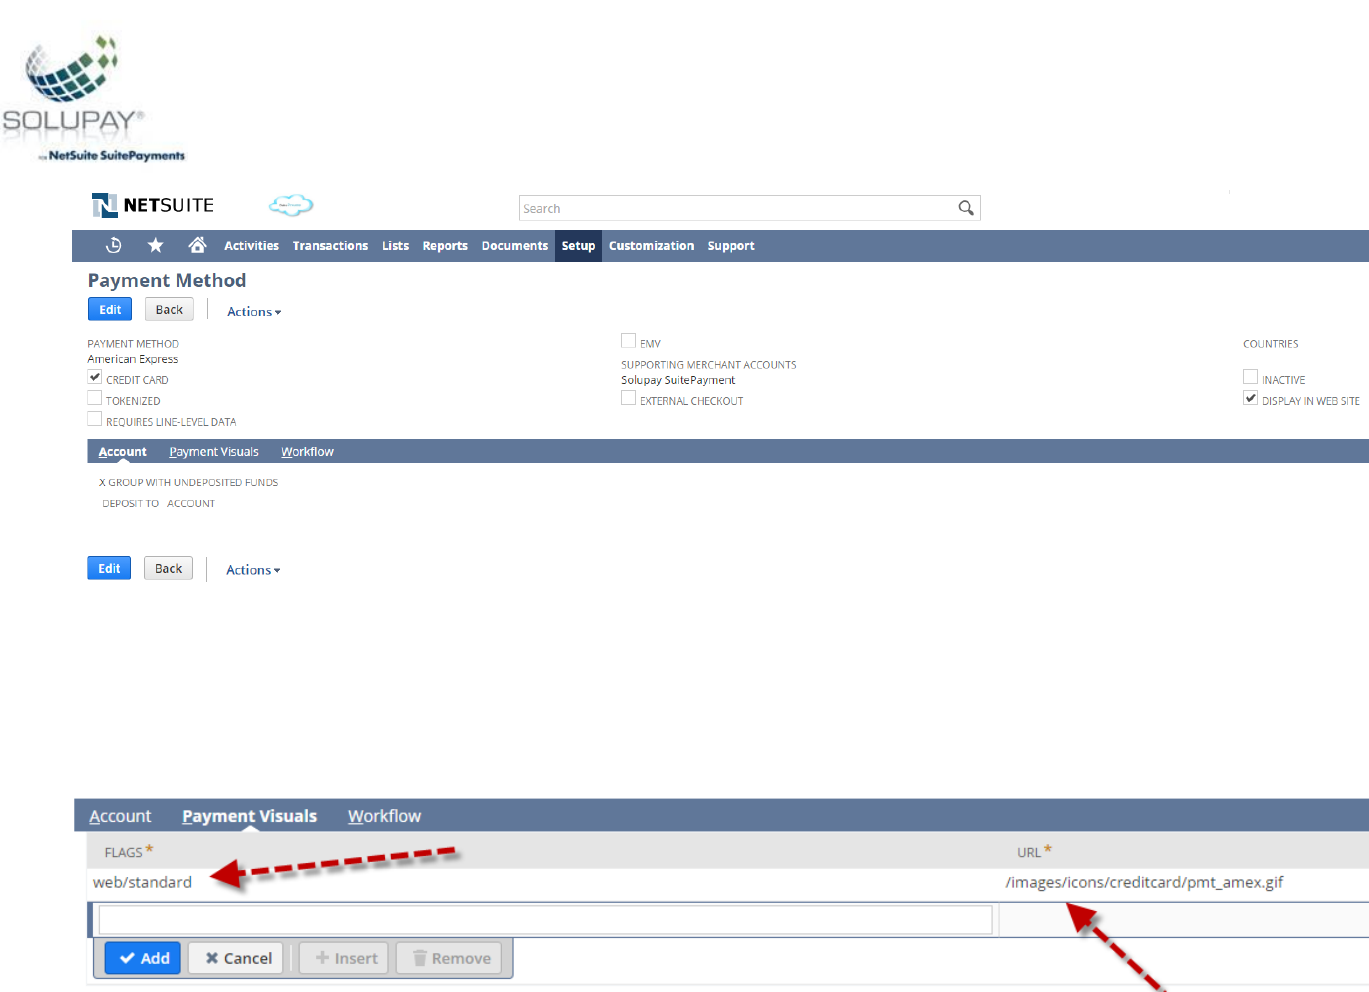Click the American Express payment method value
The image size is (1369, 992).
pos(132,359)
